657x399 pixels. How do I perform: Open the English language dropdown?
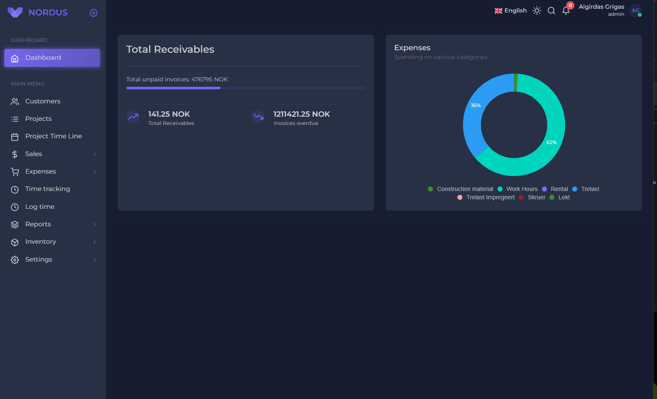click(510, 11)
